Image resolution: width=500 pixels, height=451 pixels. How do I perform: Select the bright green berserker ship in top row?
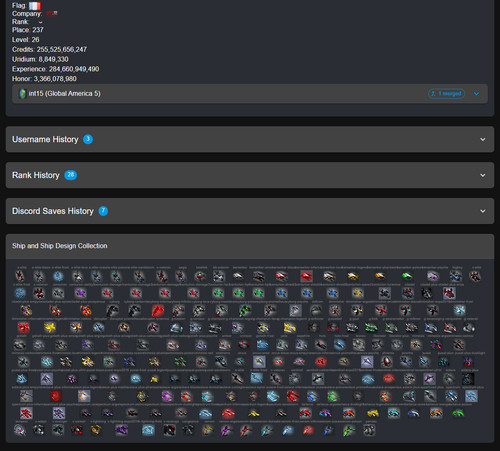coord(407,276)
